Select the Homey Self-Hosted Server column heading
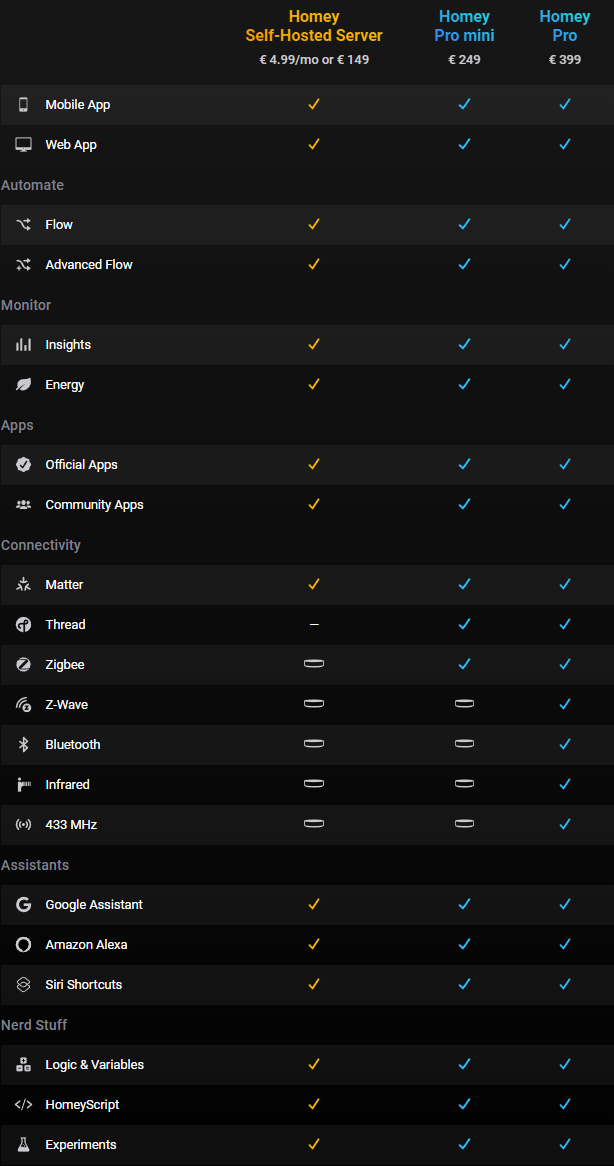The image size is (614, 1166). tap(314, 26)
